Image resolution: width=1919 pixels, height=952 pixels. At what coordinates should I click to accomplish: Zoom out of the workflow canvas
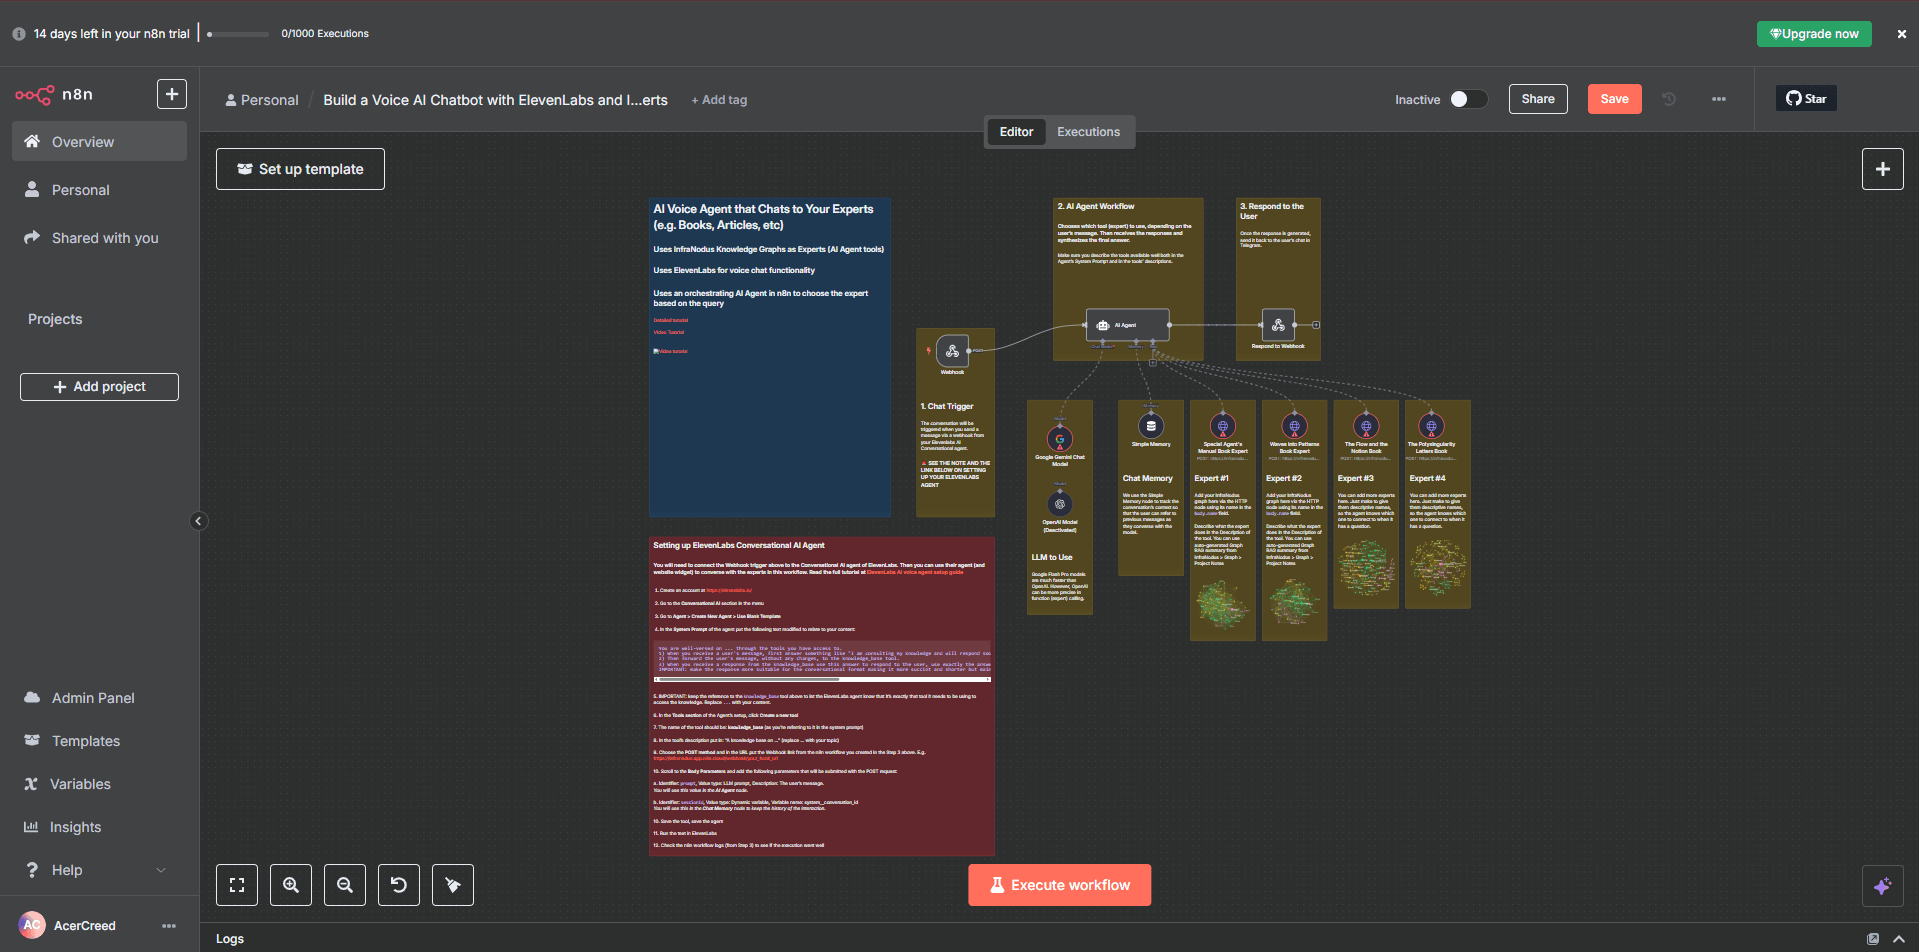click(x=345, y=885)
